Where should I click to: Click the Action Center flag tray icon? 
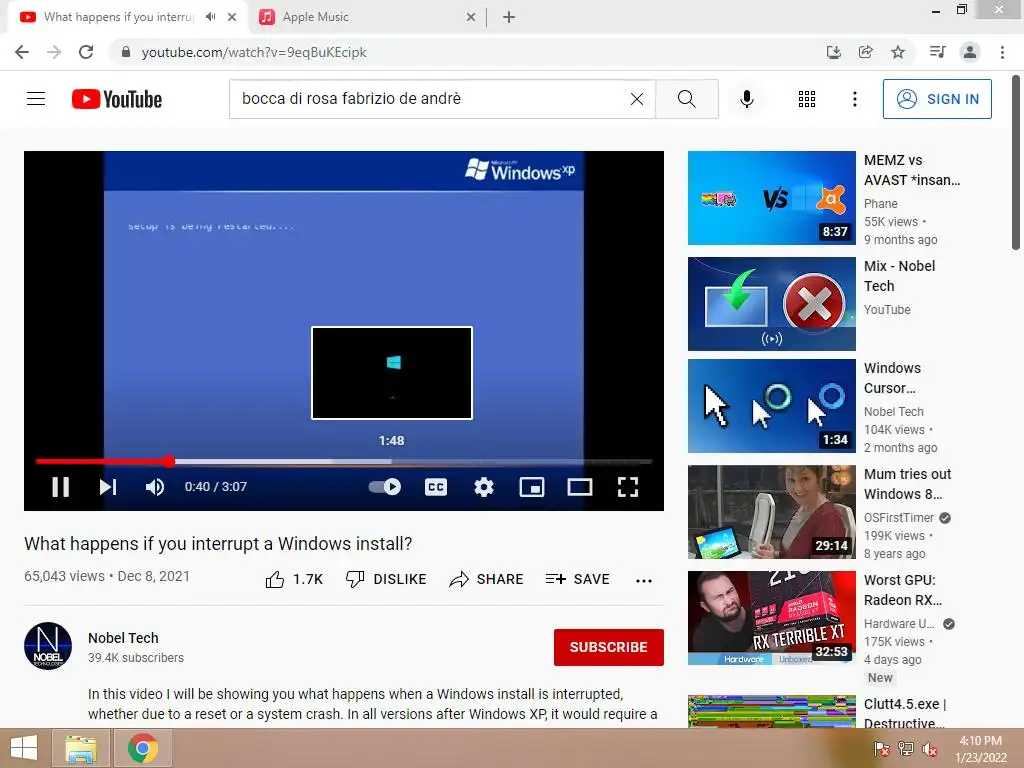tap(881, 748)
